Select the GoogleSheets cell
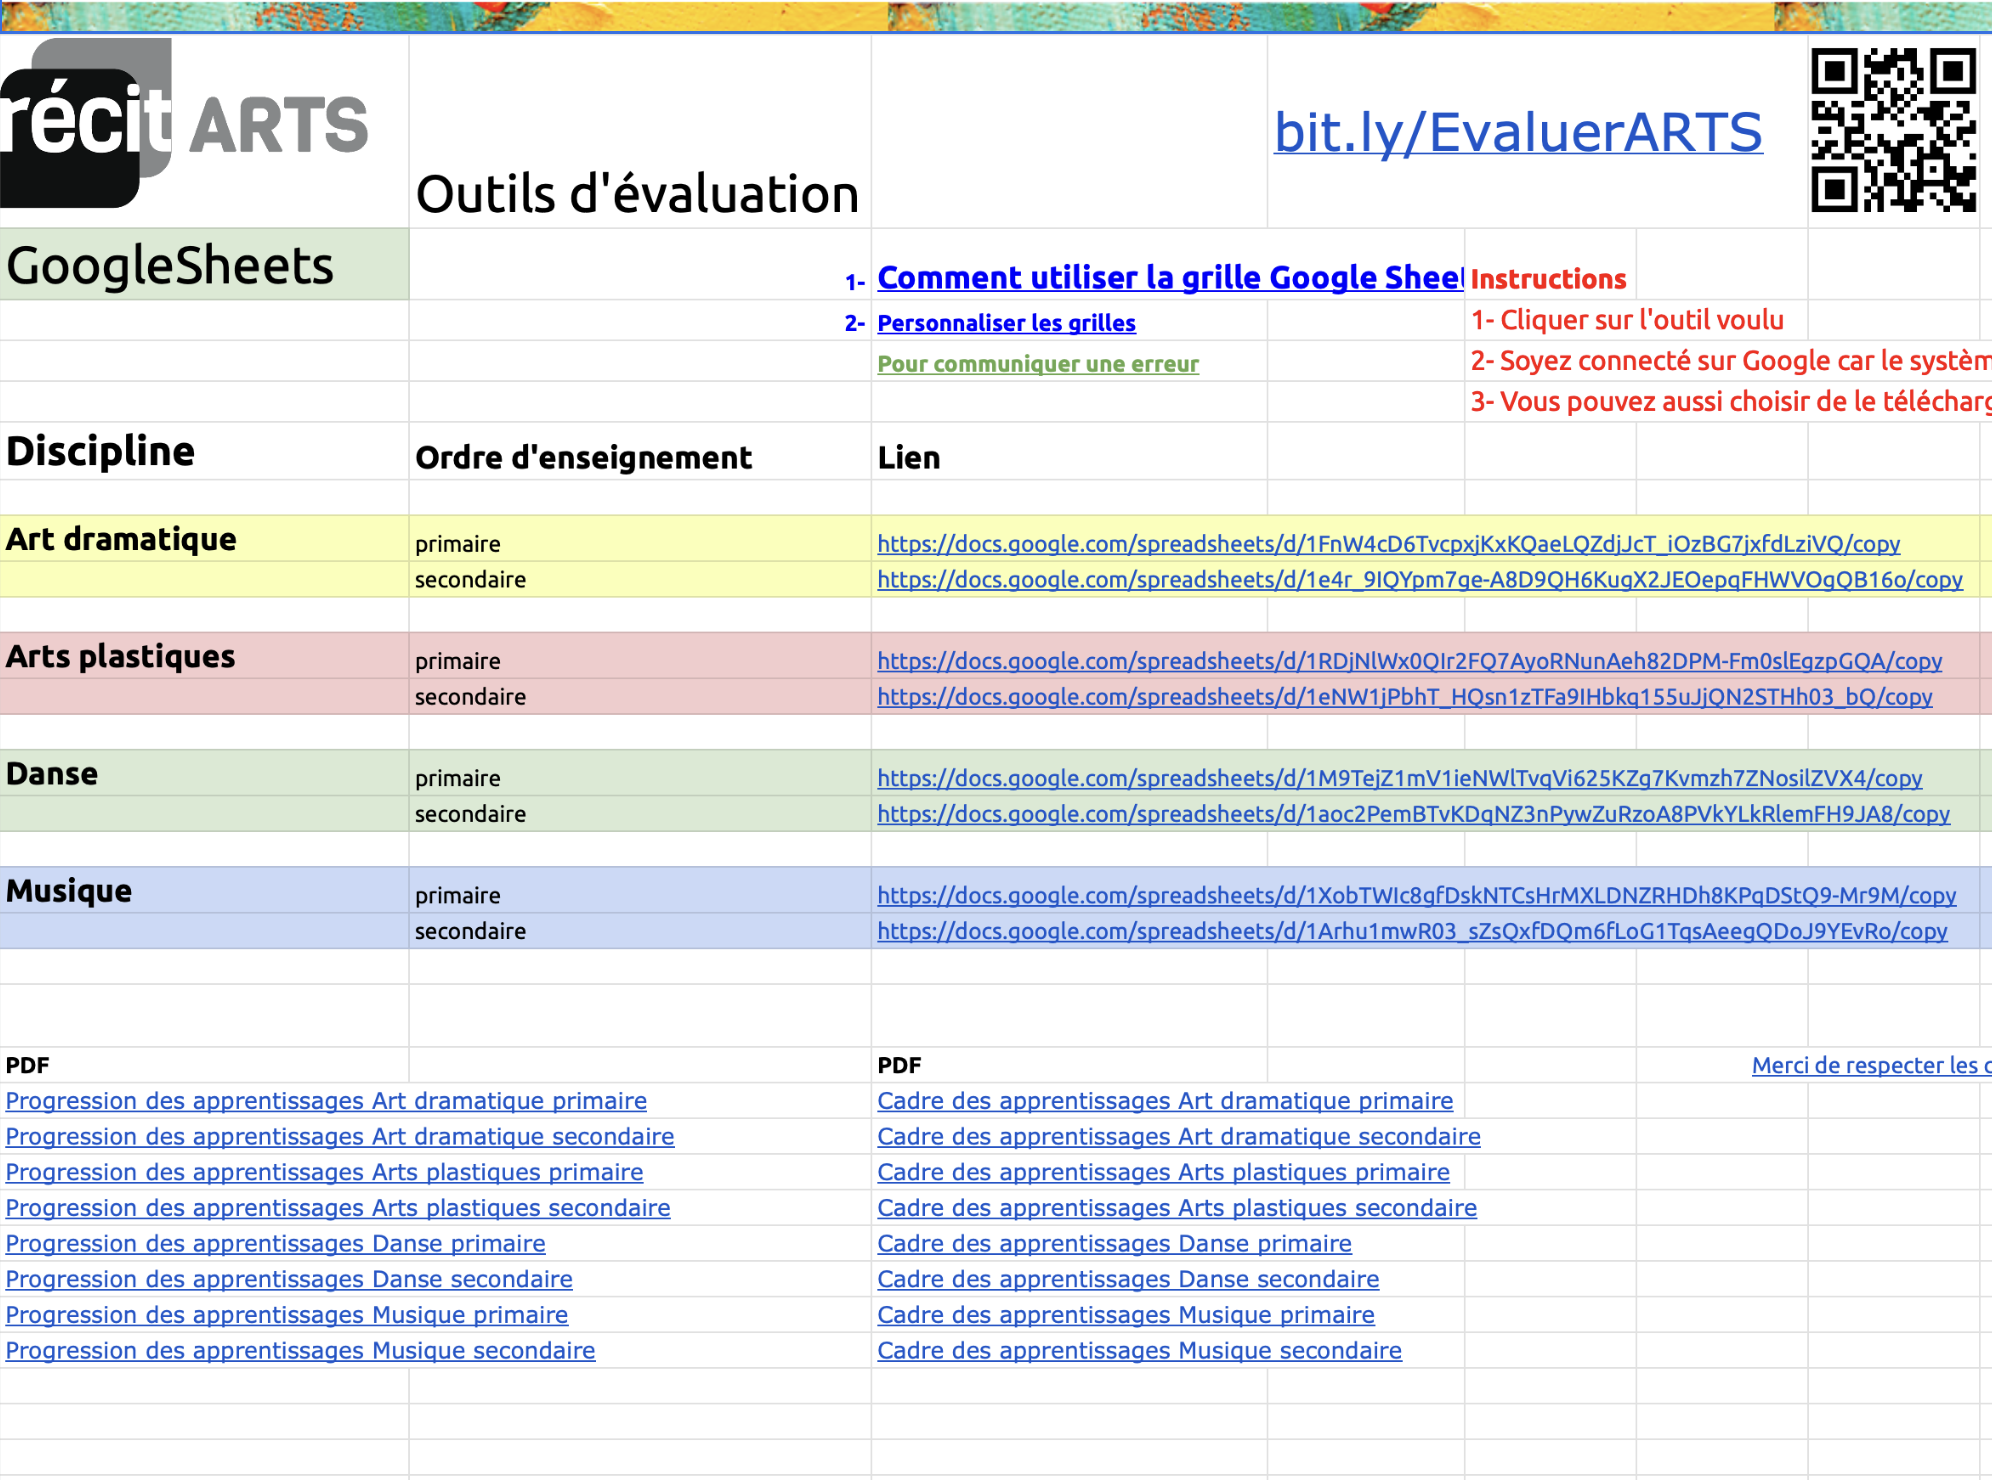Image resolution: width=1992 pixels, height=1480 pixels. 204,265
